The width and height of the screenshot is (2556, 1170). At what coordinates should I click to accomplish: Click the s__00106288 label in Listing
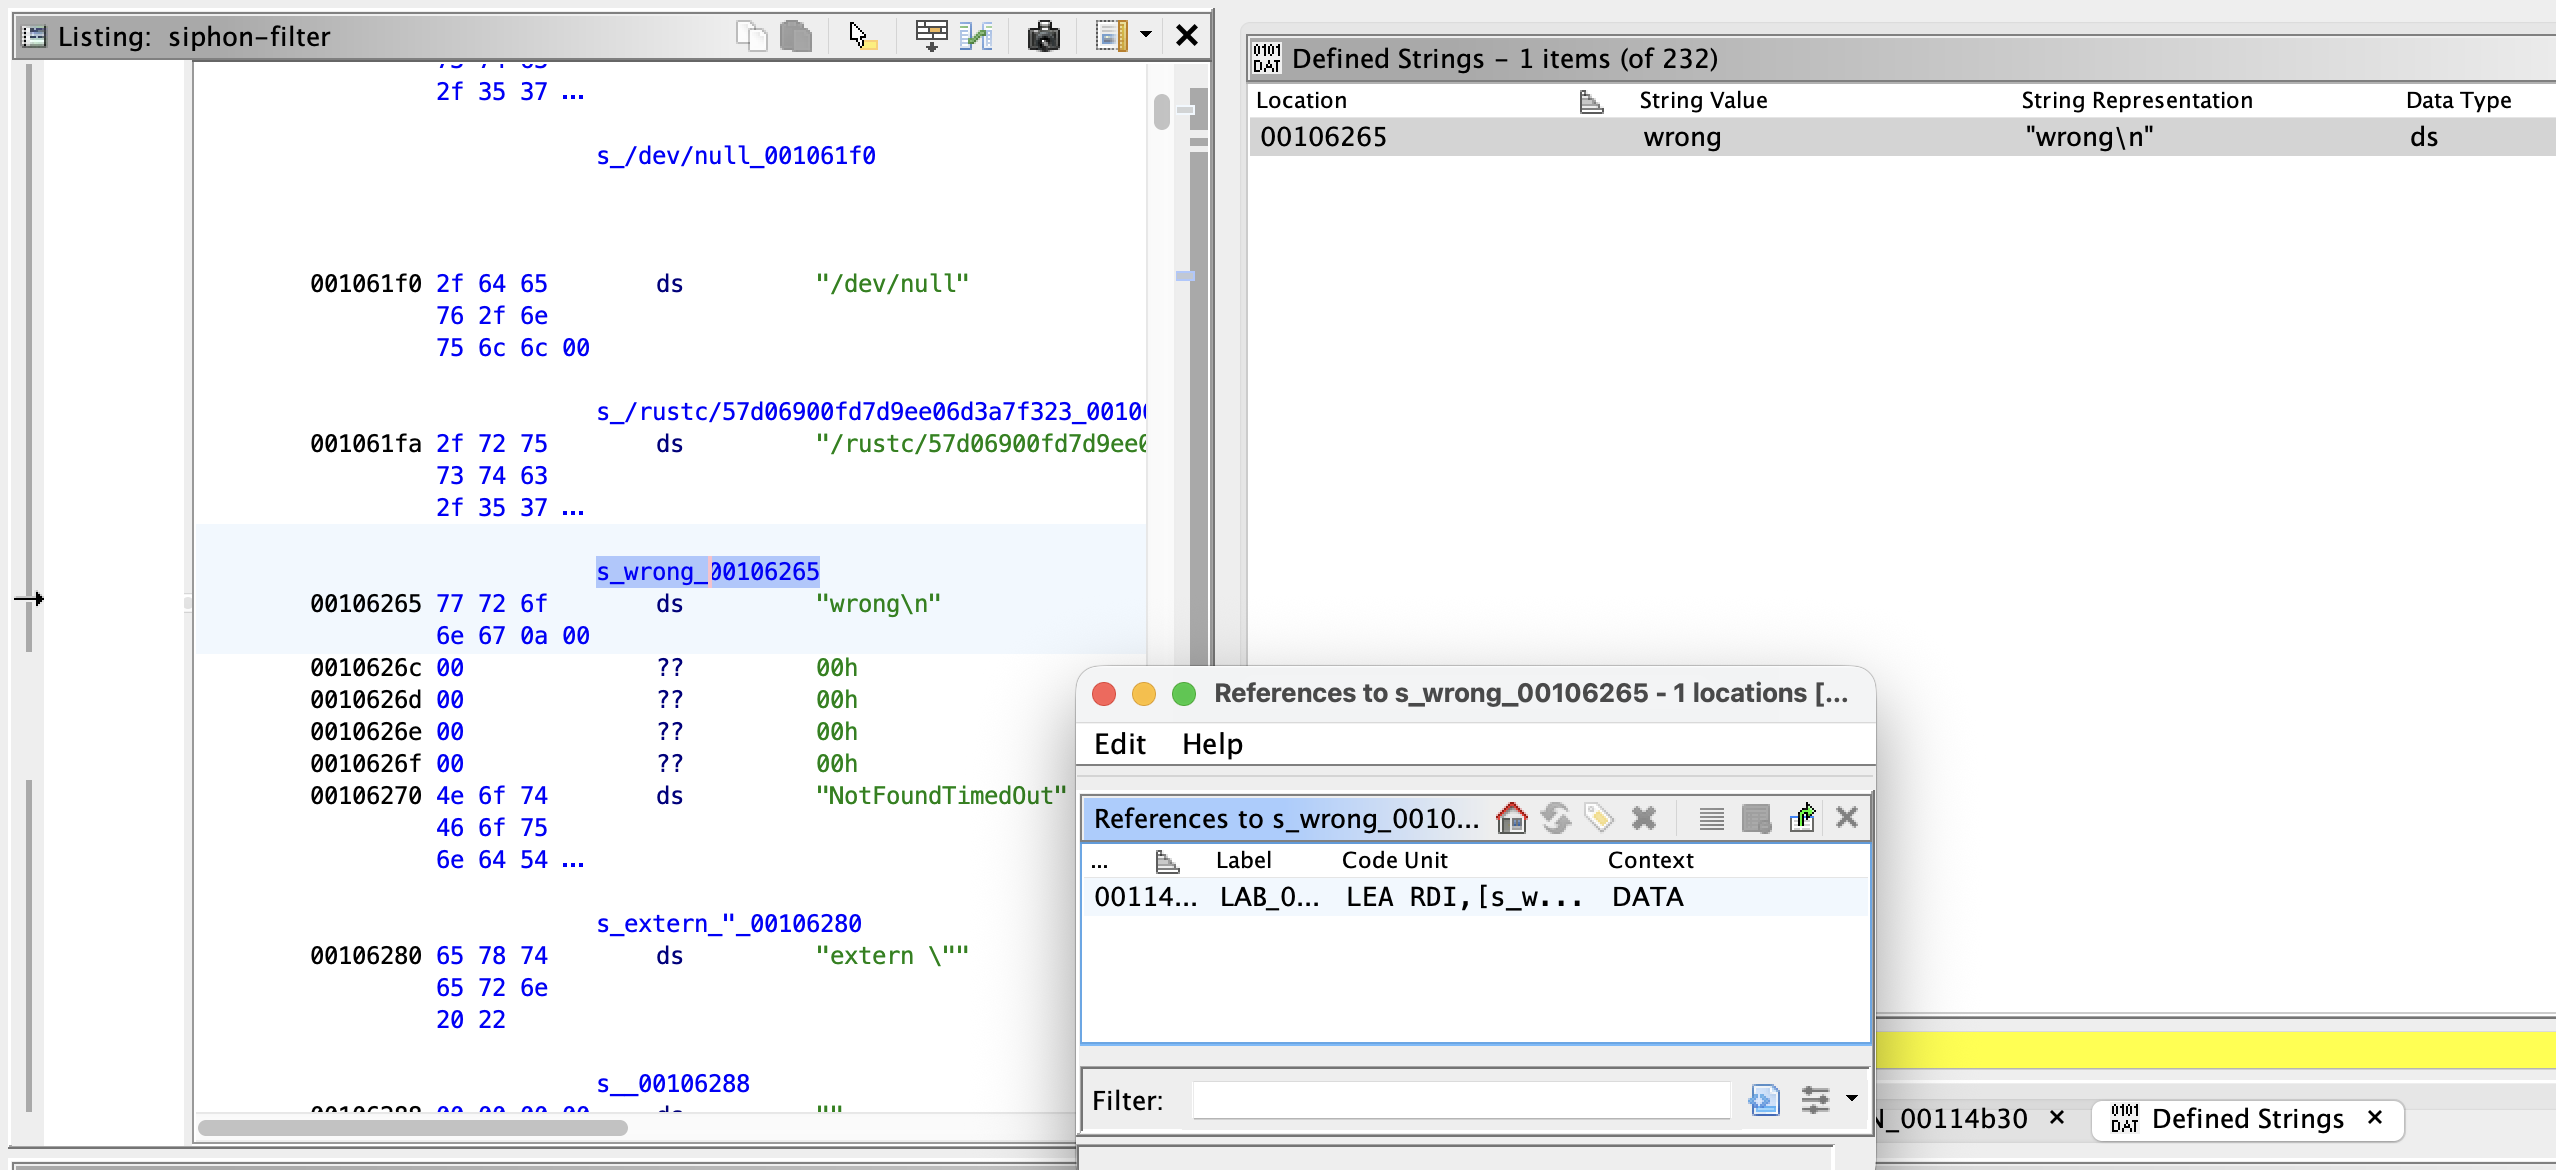click(x=673, y=1084)
